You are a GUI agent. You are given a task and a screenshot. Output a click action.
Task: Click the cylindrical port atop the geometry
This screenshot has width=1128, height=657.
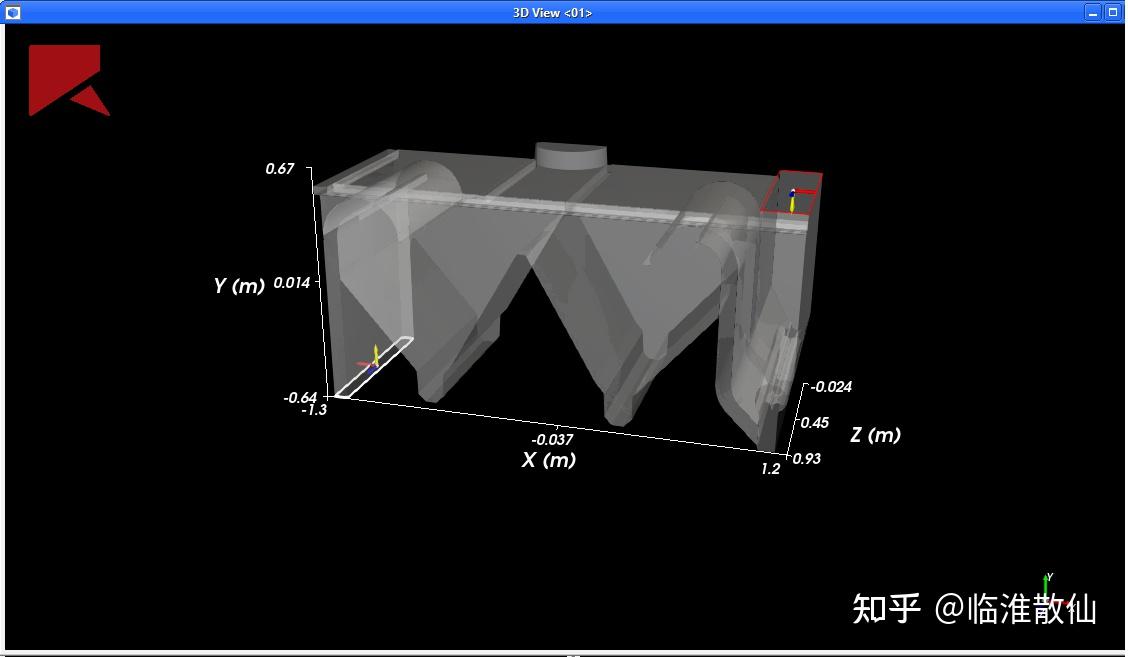click(571, 155)
